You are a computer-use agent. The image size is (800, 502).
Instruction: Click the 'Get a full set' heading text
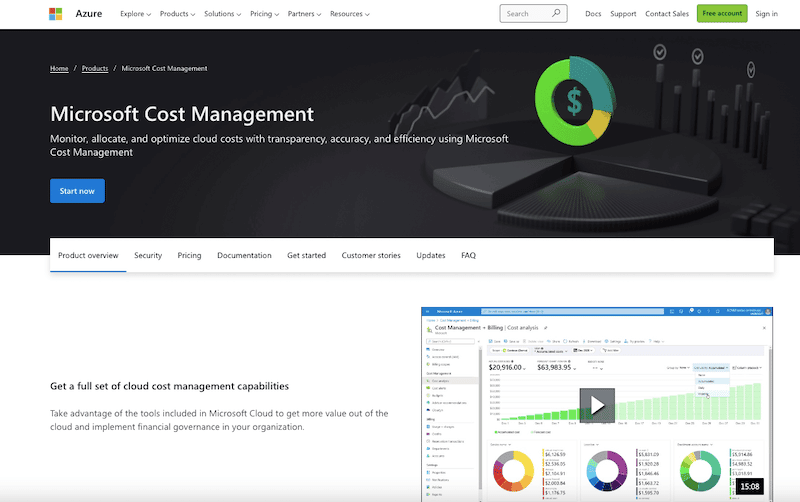(x=169, y=386)
